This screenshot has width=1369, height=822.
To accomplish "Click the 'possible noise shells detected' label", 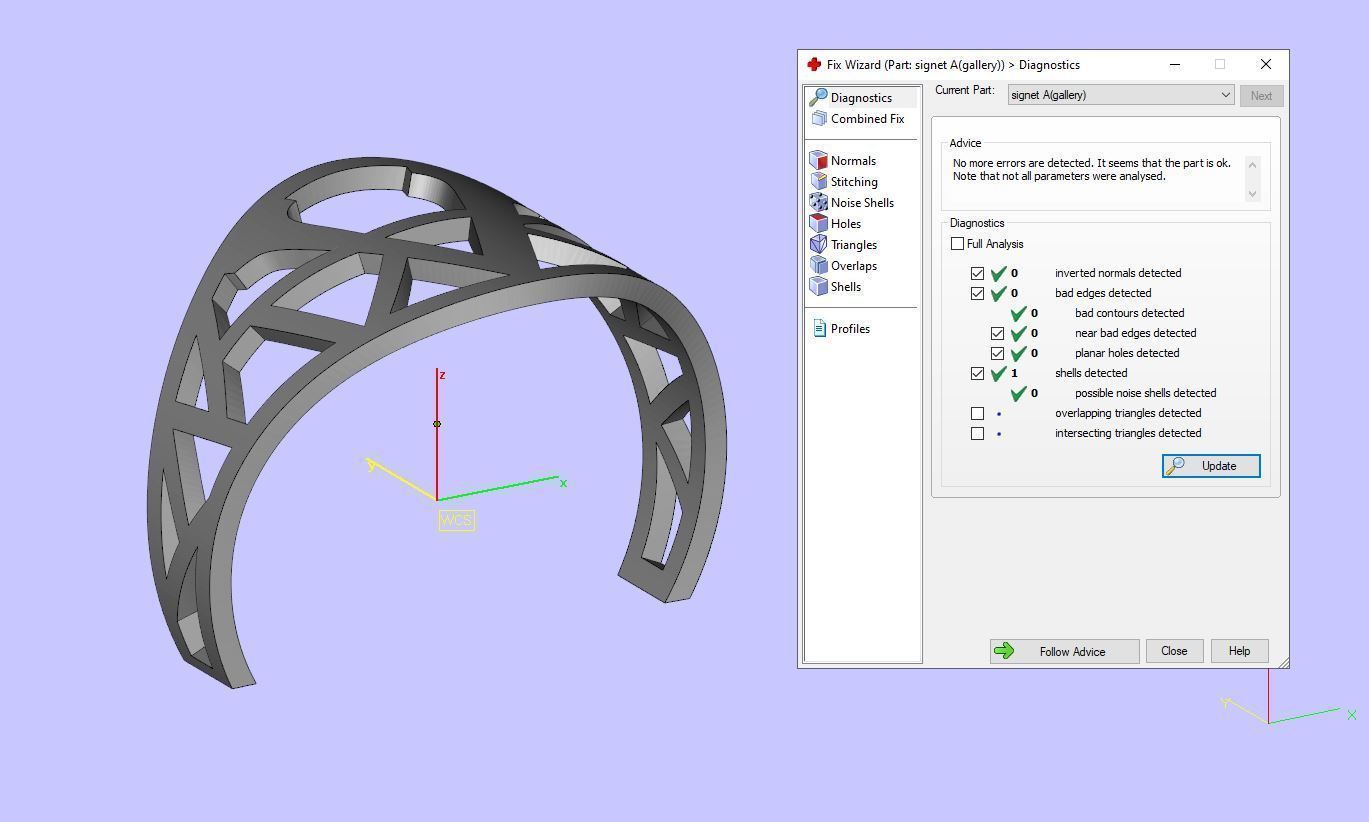I will click(x=1145, y=393).
